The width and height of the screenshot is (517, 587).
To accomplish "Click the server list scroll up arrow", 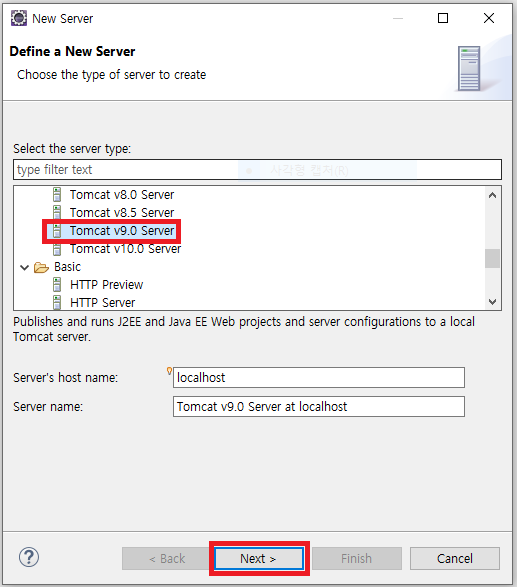I will (492, 195).
